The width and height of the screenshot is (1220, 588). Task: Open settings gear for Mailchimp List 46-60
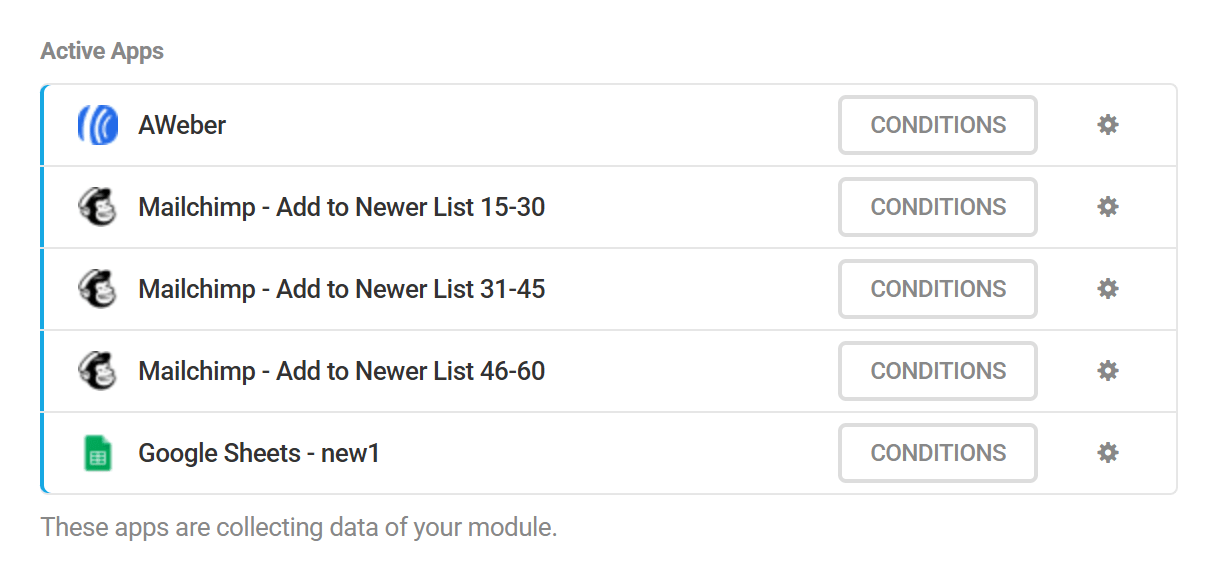(x=1107, y=370)
